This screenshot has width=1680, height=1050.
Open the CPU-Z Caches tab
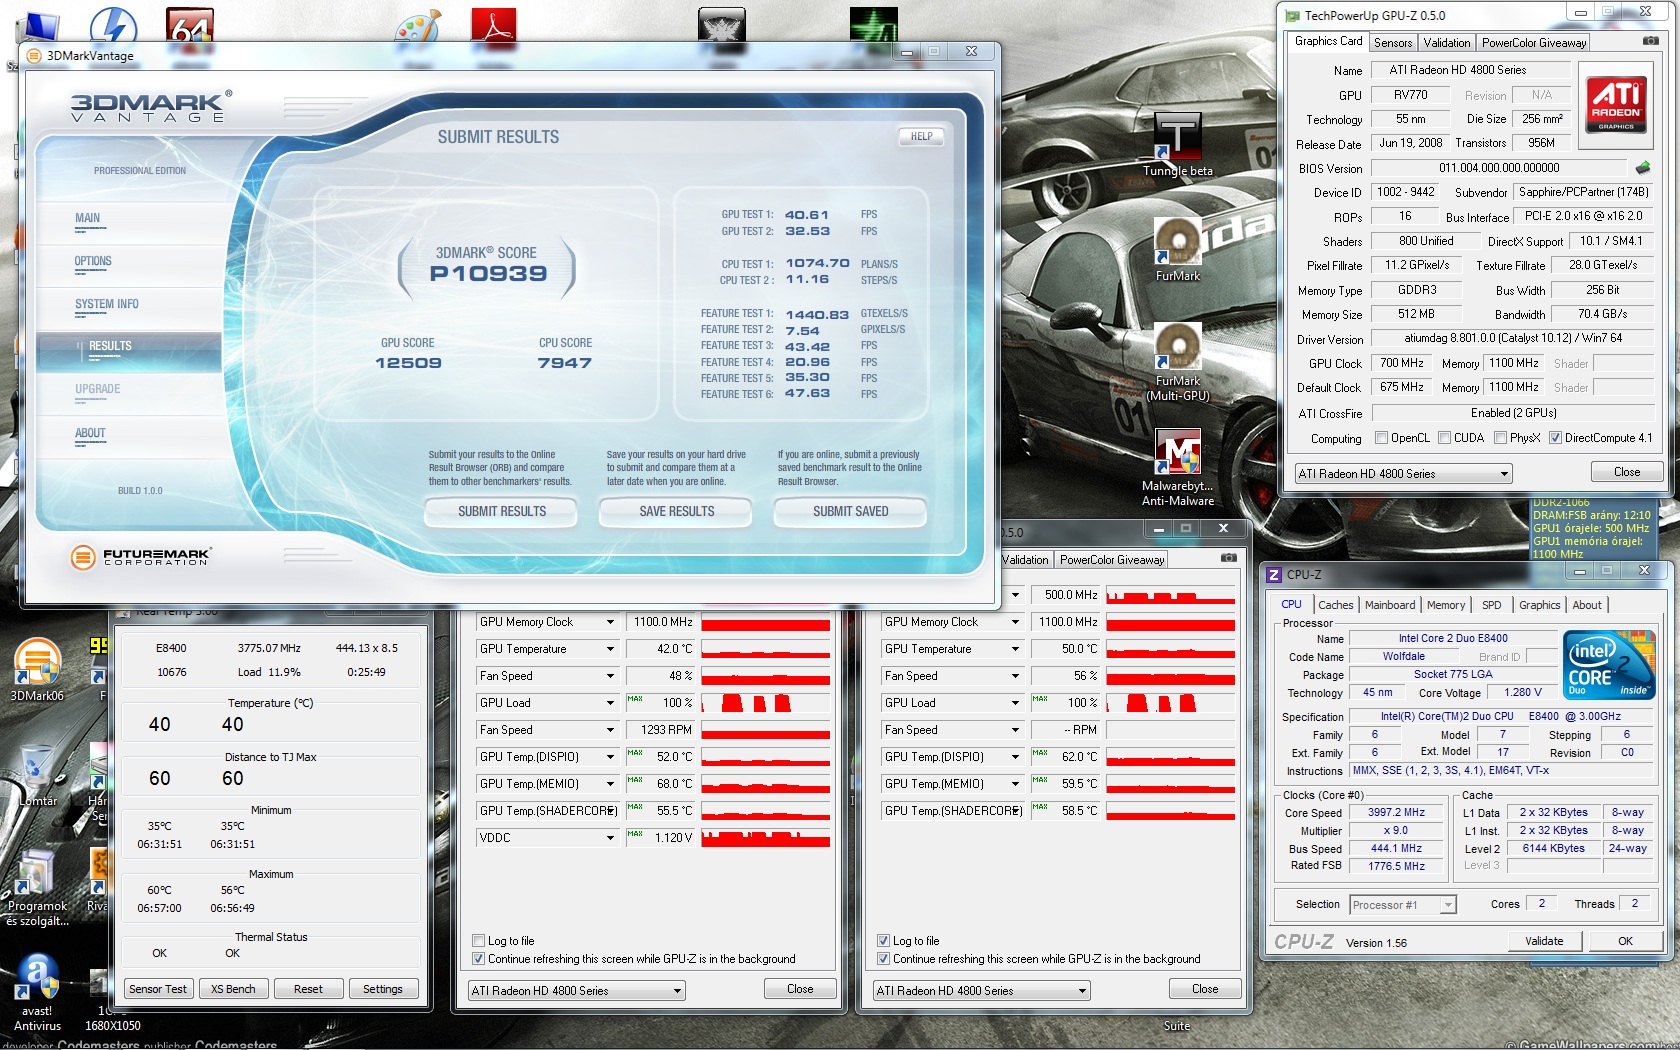[x=1336, y=605]
